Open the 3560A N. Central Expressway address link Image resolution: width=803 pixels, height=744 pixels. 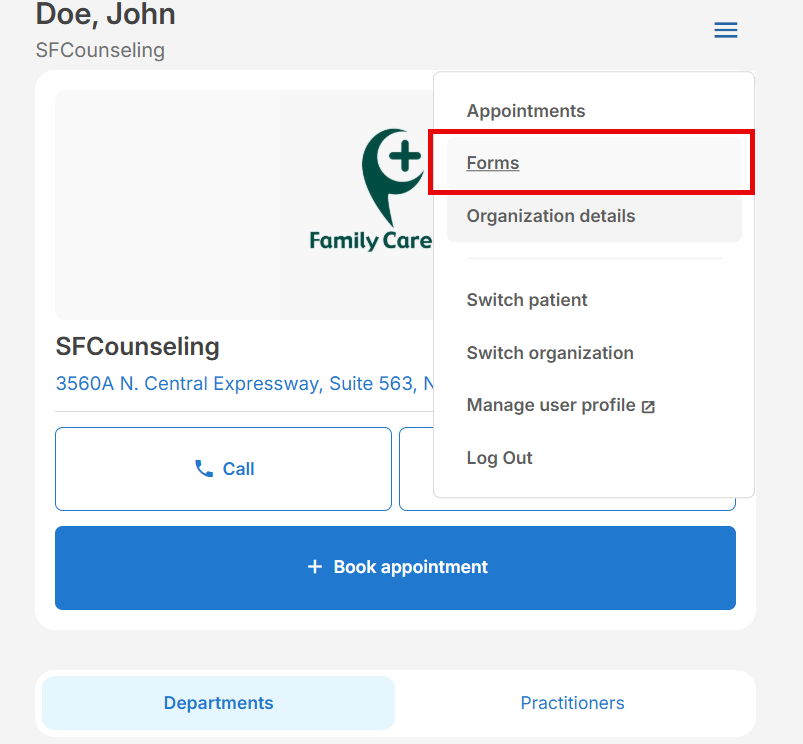(245, 384)
